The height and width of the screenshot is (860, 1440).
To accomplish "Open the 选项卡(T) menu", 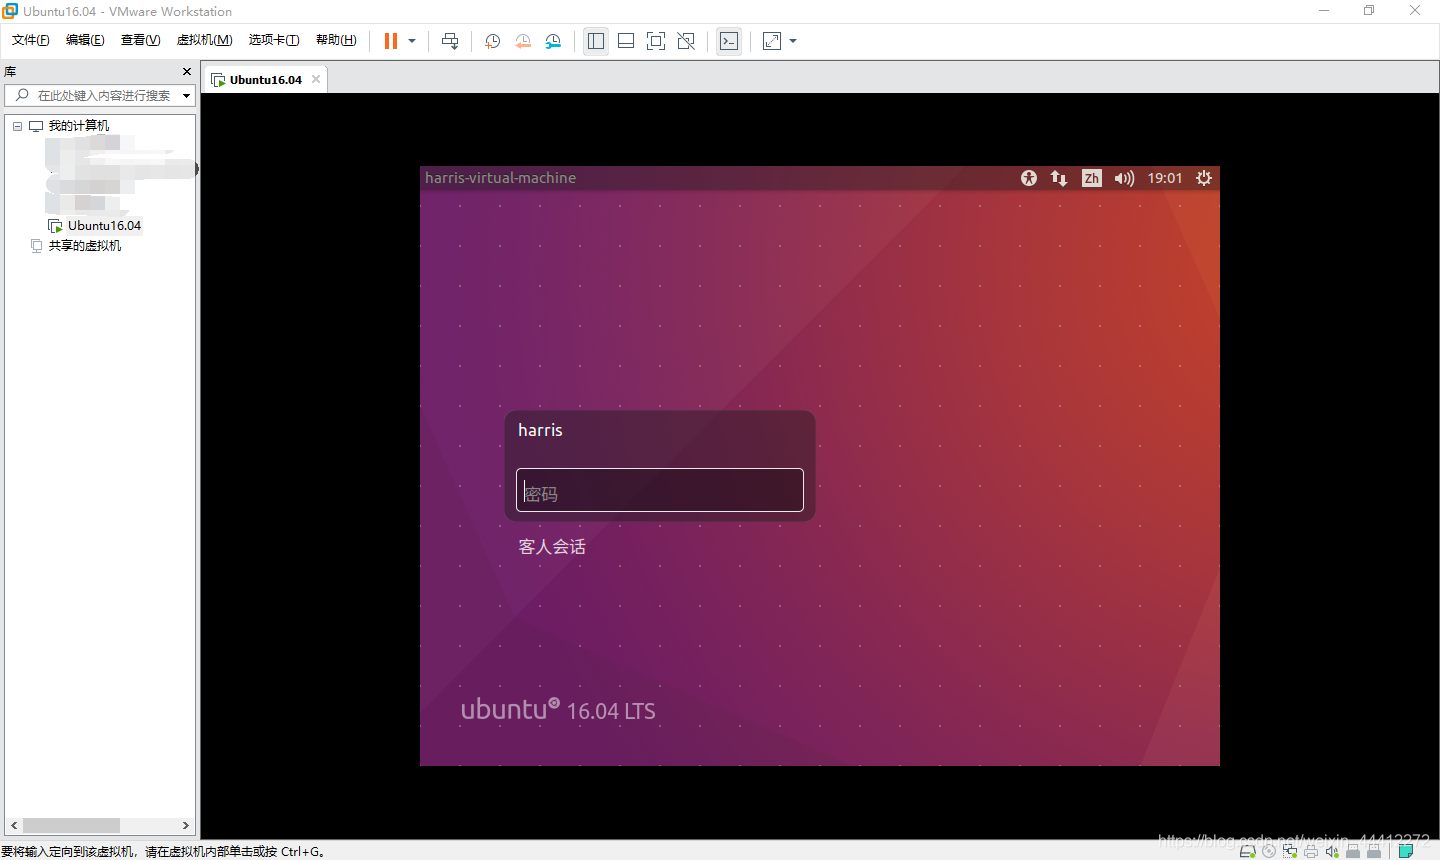I will 274,40.
